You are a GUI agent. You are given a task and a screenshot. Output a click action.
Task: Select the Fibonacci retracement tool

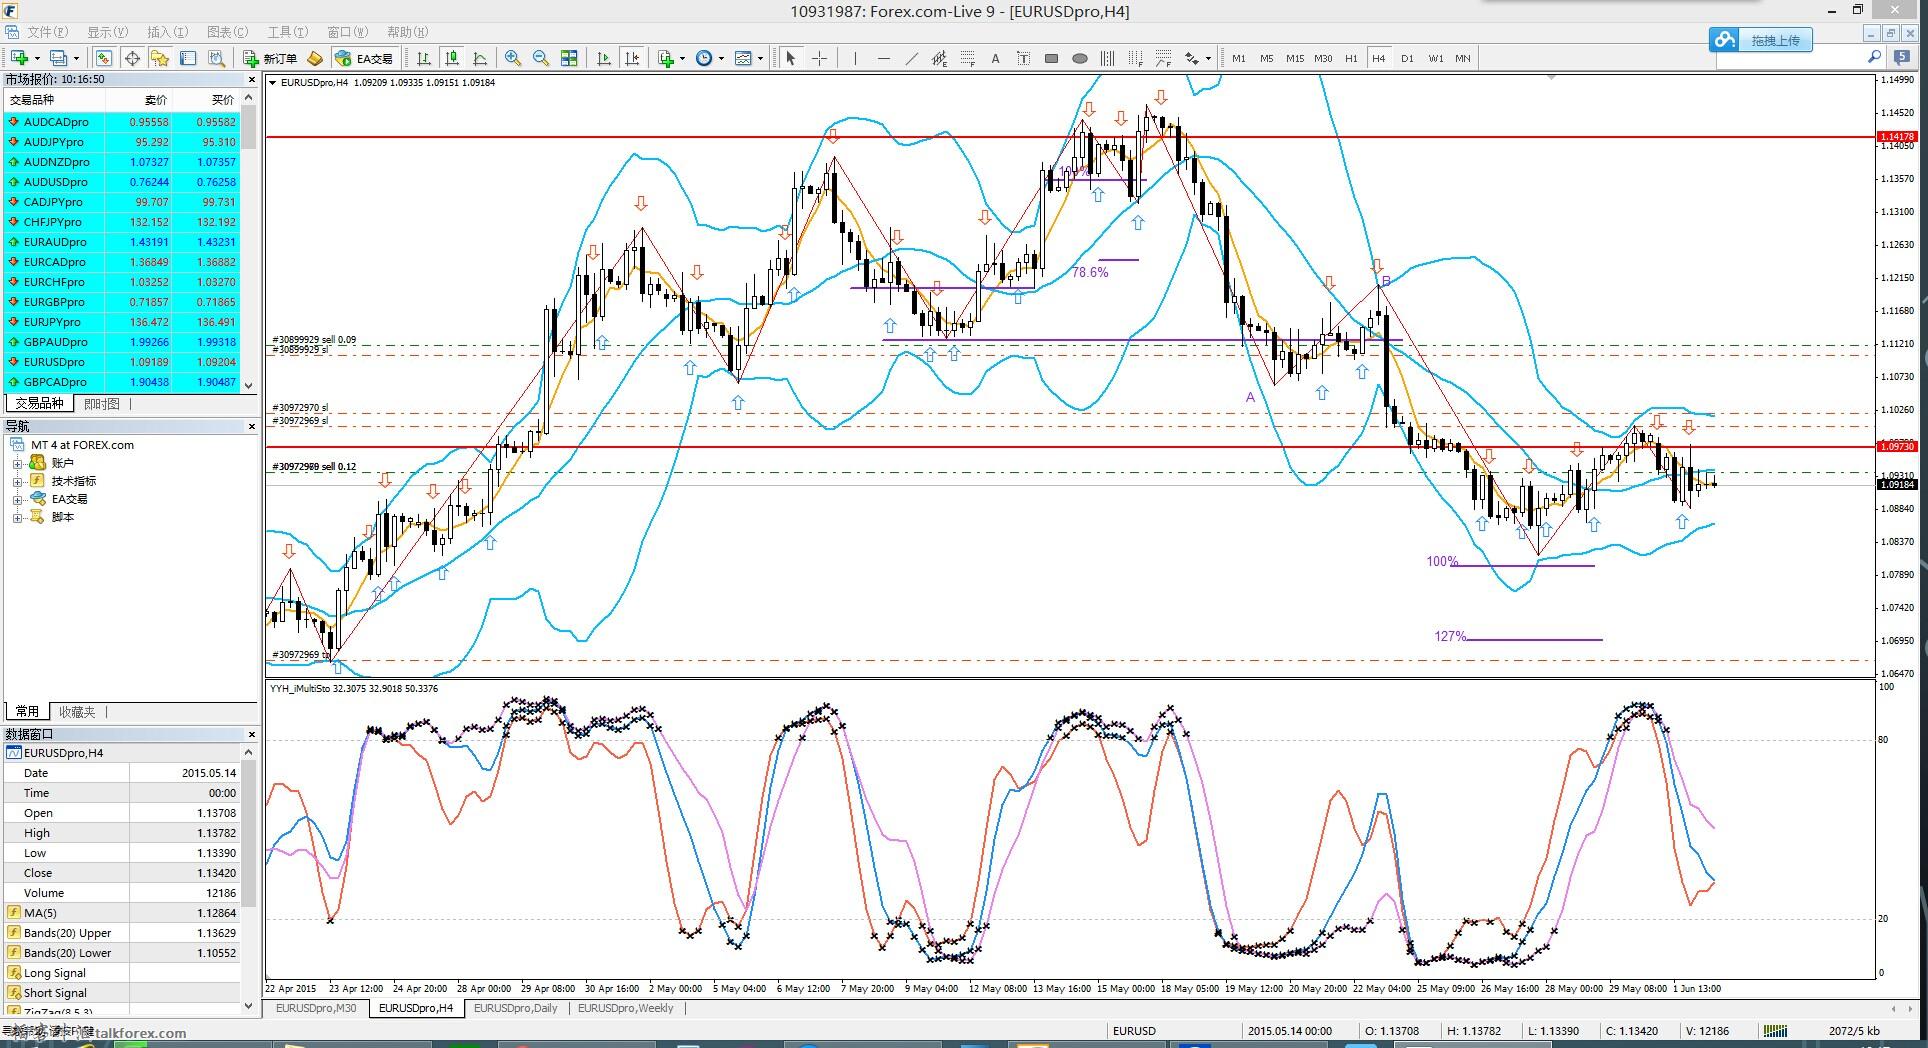point(967,58)
